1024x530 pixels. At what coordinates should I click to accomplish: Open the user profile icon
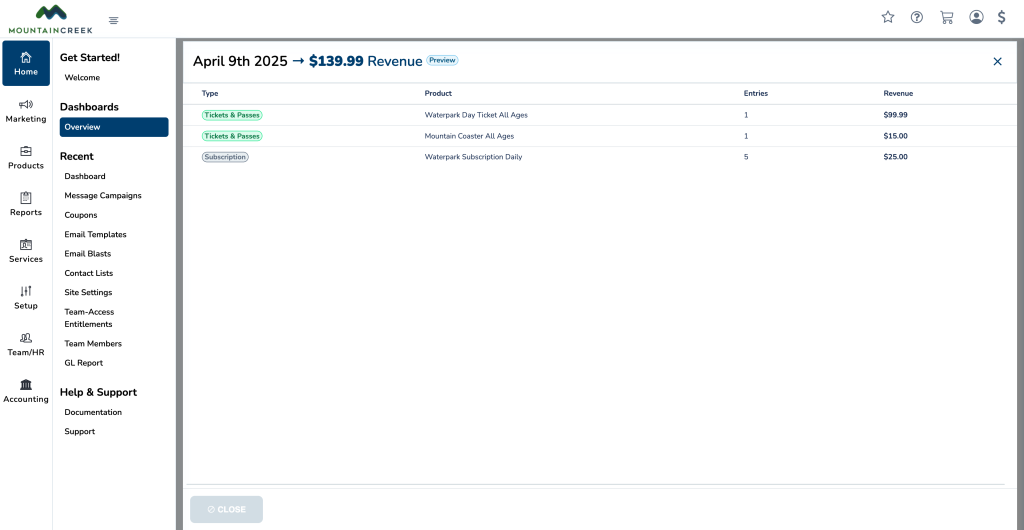976,18
